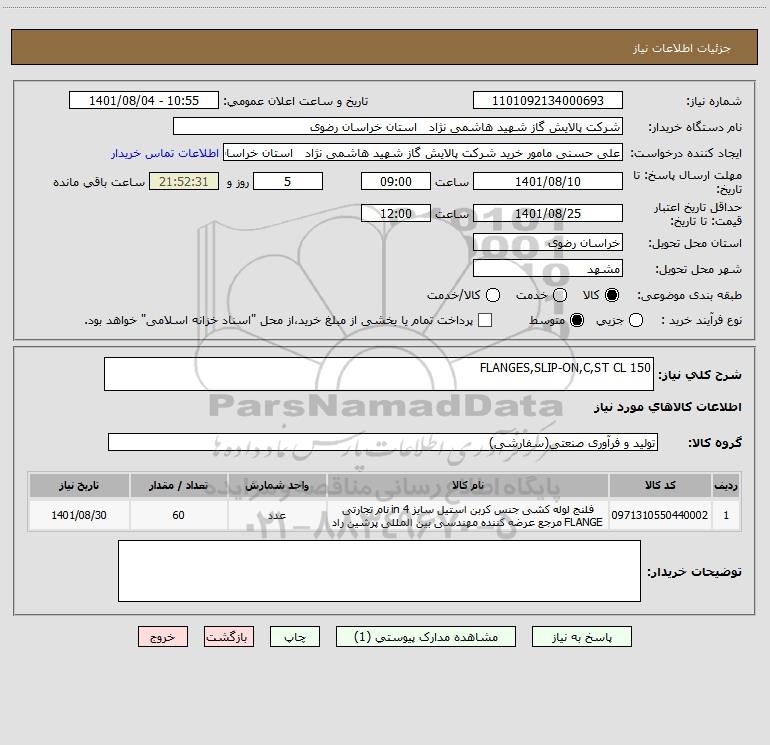This screenshot has width=770, height=745.
Task: Click the بازگشت back button
Action: tap(229, 637)
